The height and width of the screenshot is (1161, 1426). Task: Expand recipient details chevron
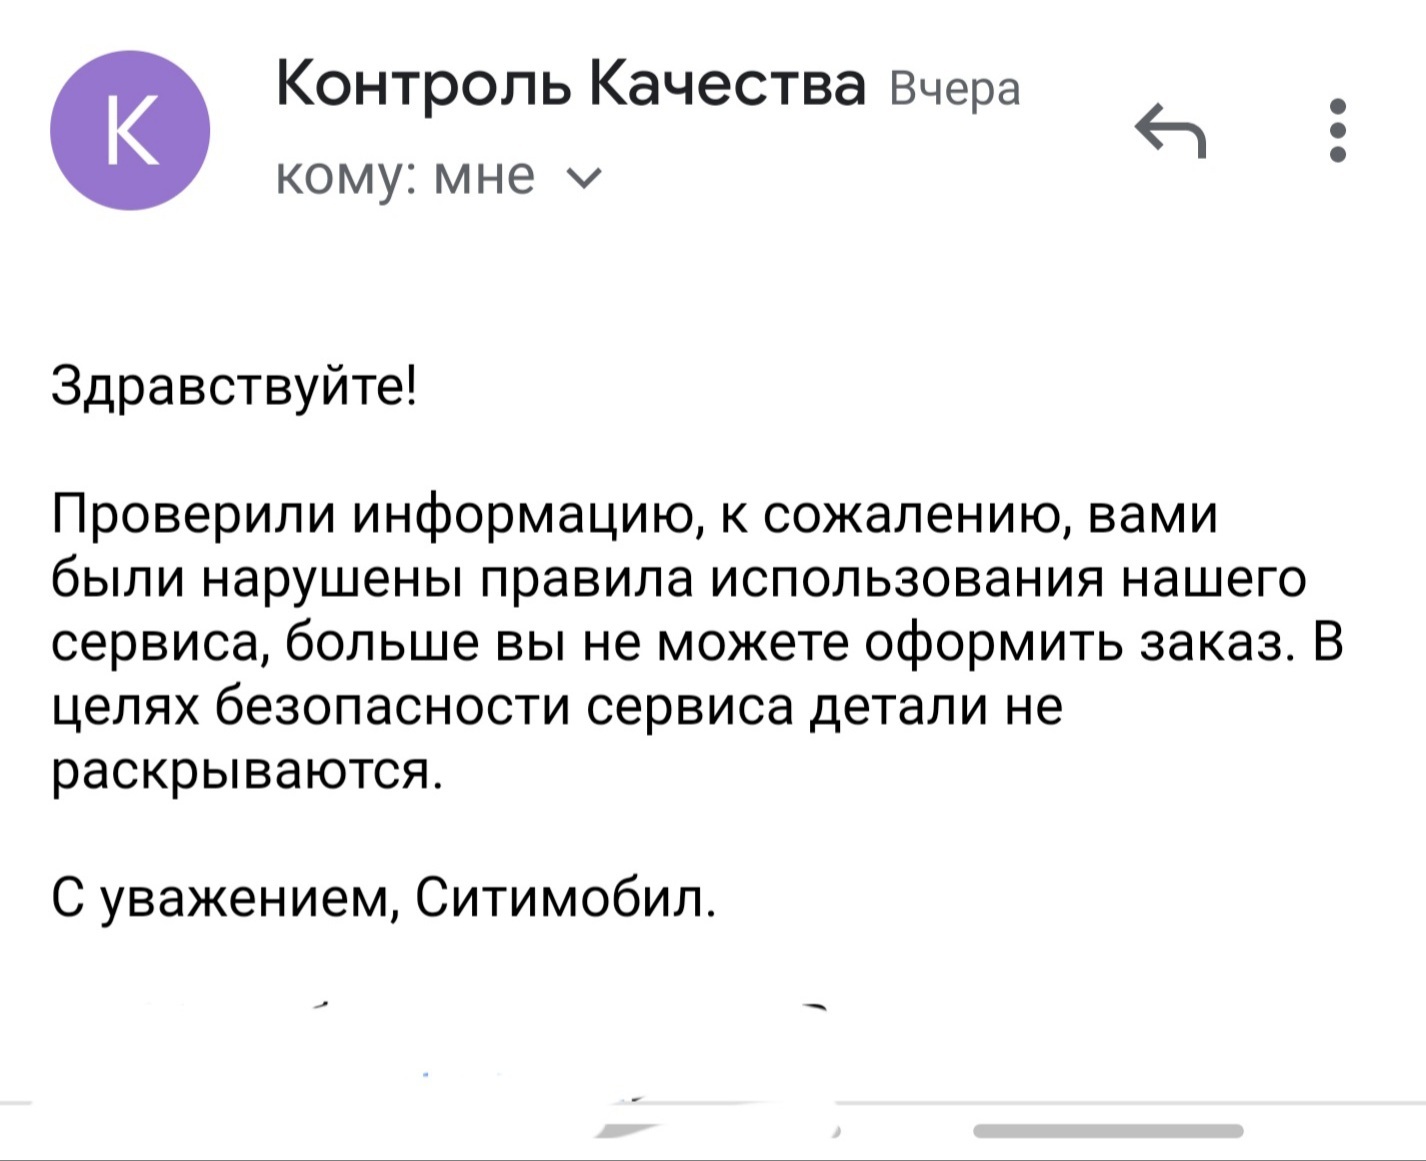[x=584, y=178]
